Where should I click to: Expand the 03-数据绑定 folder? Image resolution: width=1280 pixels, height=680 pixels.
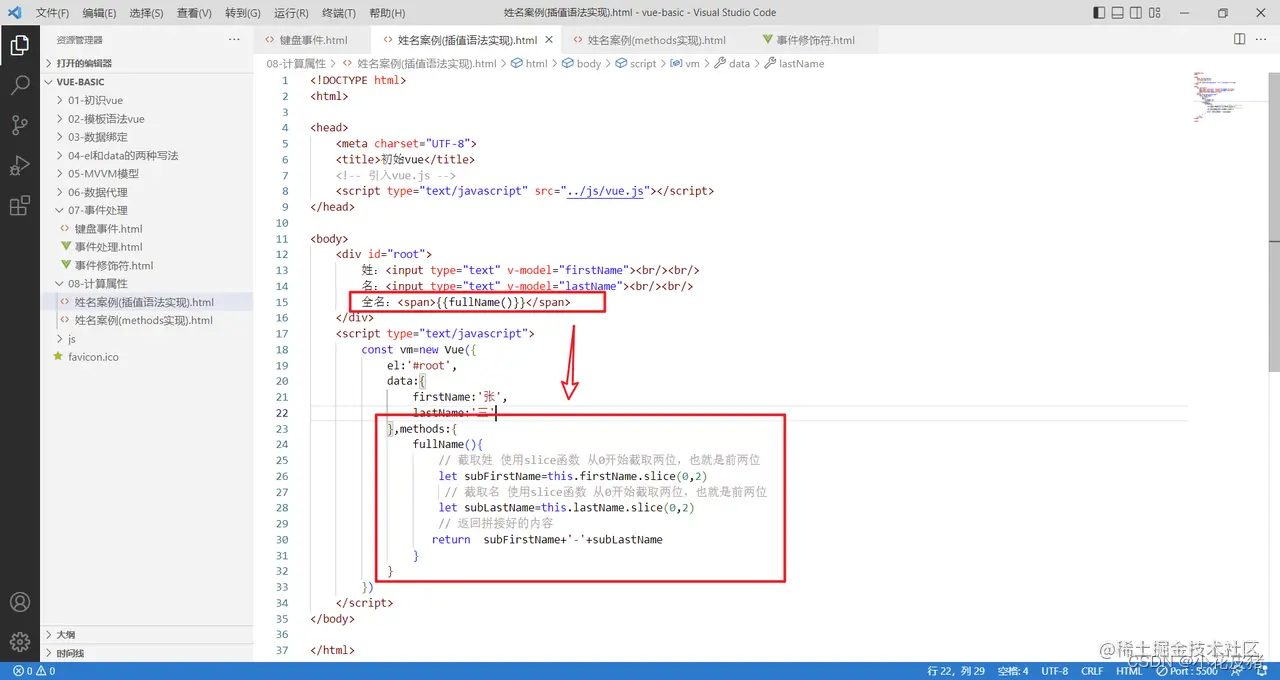pyautogui.click(x=147, y=137)
